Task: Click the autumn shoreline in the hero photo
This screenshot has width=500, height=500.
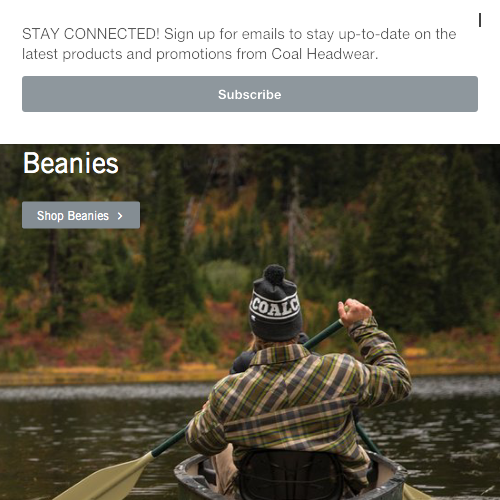Action: click(x=100, y=370)
